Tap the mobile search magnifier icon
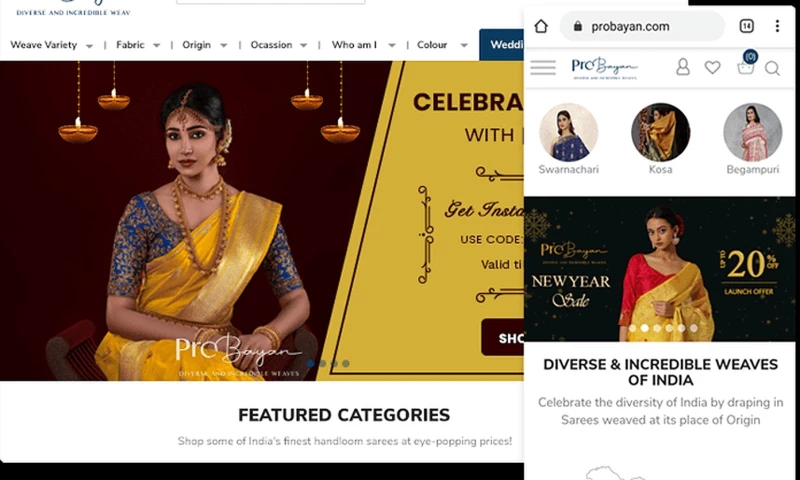The width and height of the screenshot is (800, 480). 772,68
